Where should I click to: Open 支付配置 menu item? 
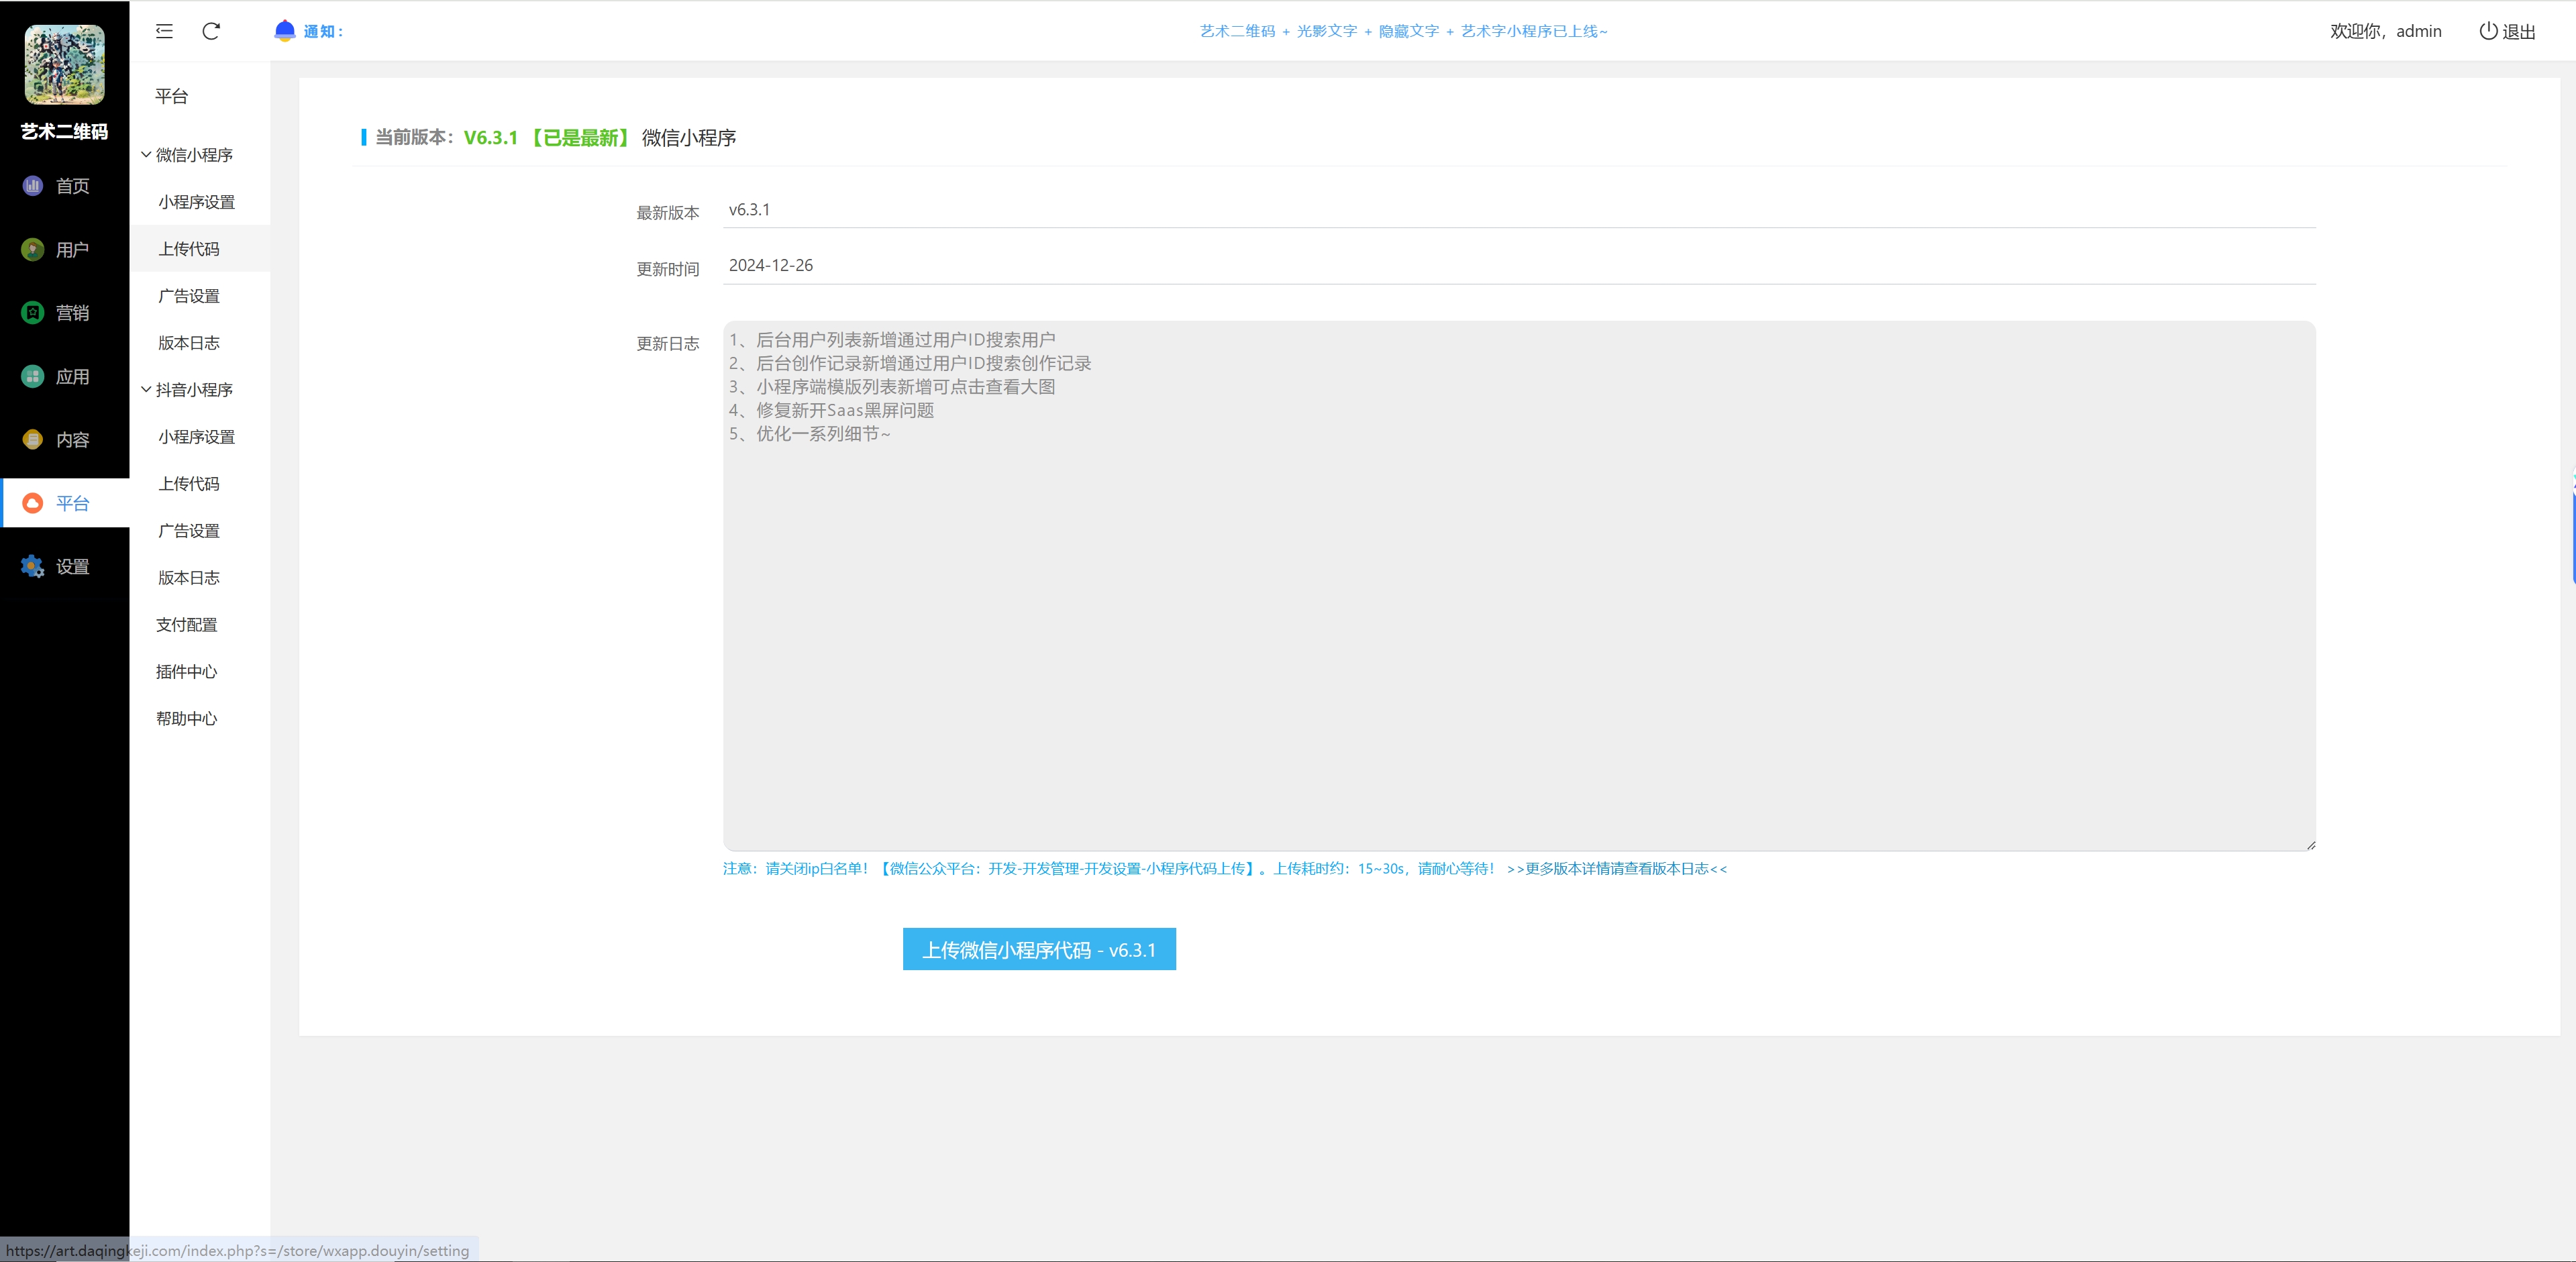[x=187, y=624]
